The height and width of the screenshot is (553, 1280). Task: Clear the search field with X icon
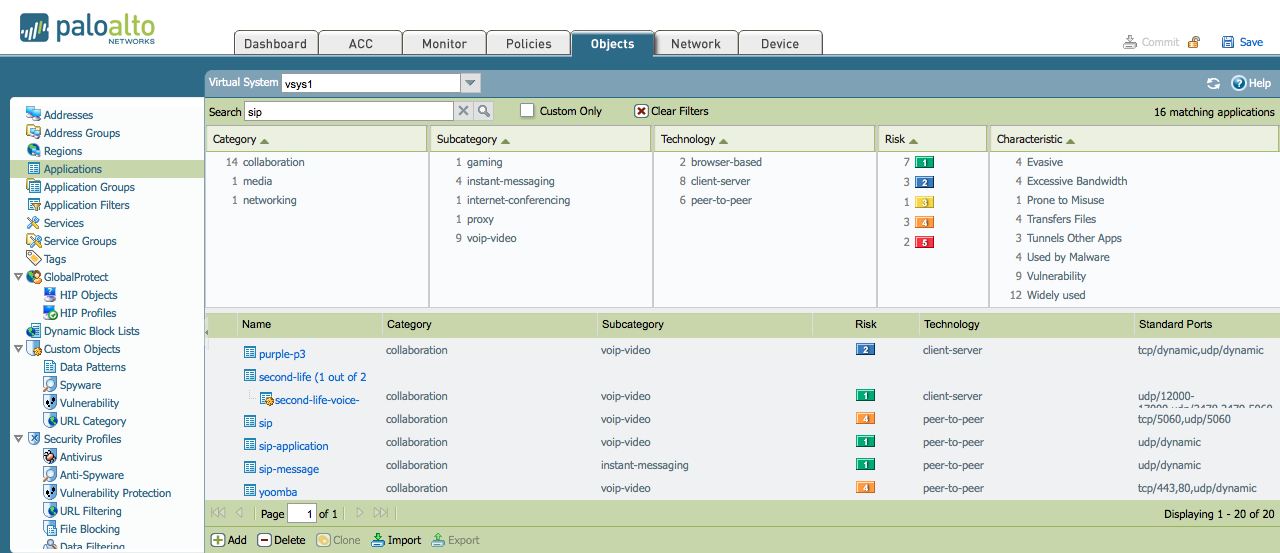point(464,111)
